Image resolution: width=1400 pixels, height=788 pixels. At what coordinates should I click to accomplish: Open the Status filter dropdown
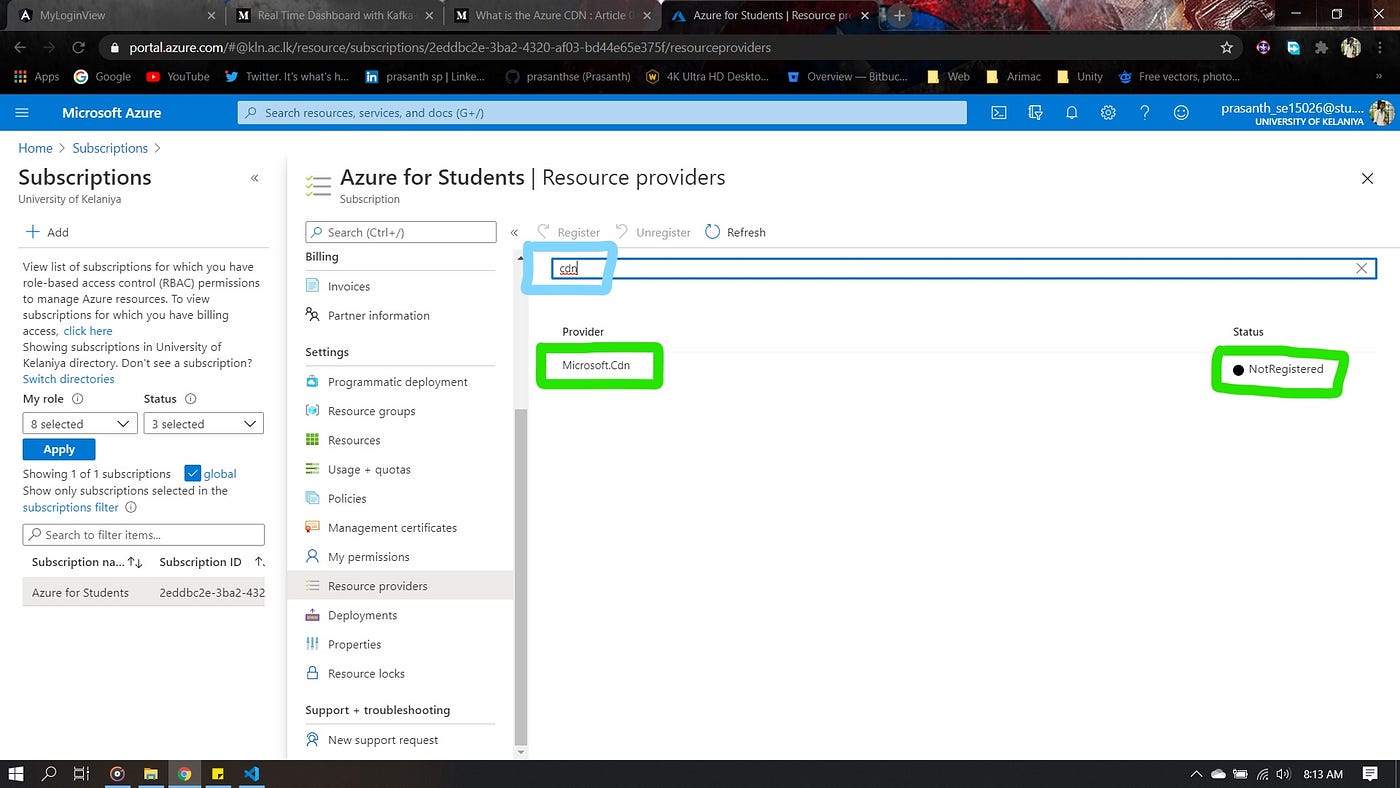coord(204,424)
